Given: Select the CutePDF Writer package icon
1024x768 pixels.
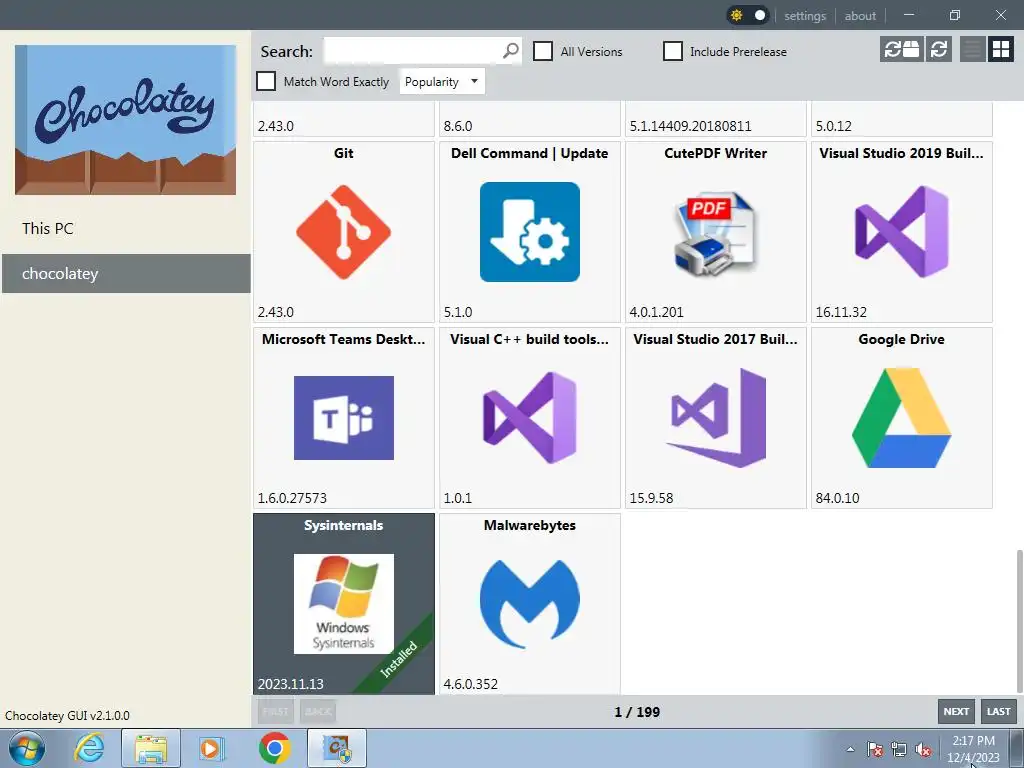Looking at the screenshot, I should tap(716, 232).
